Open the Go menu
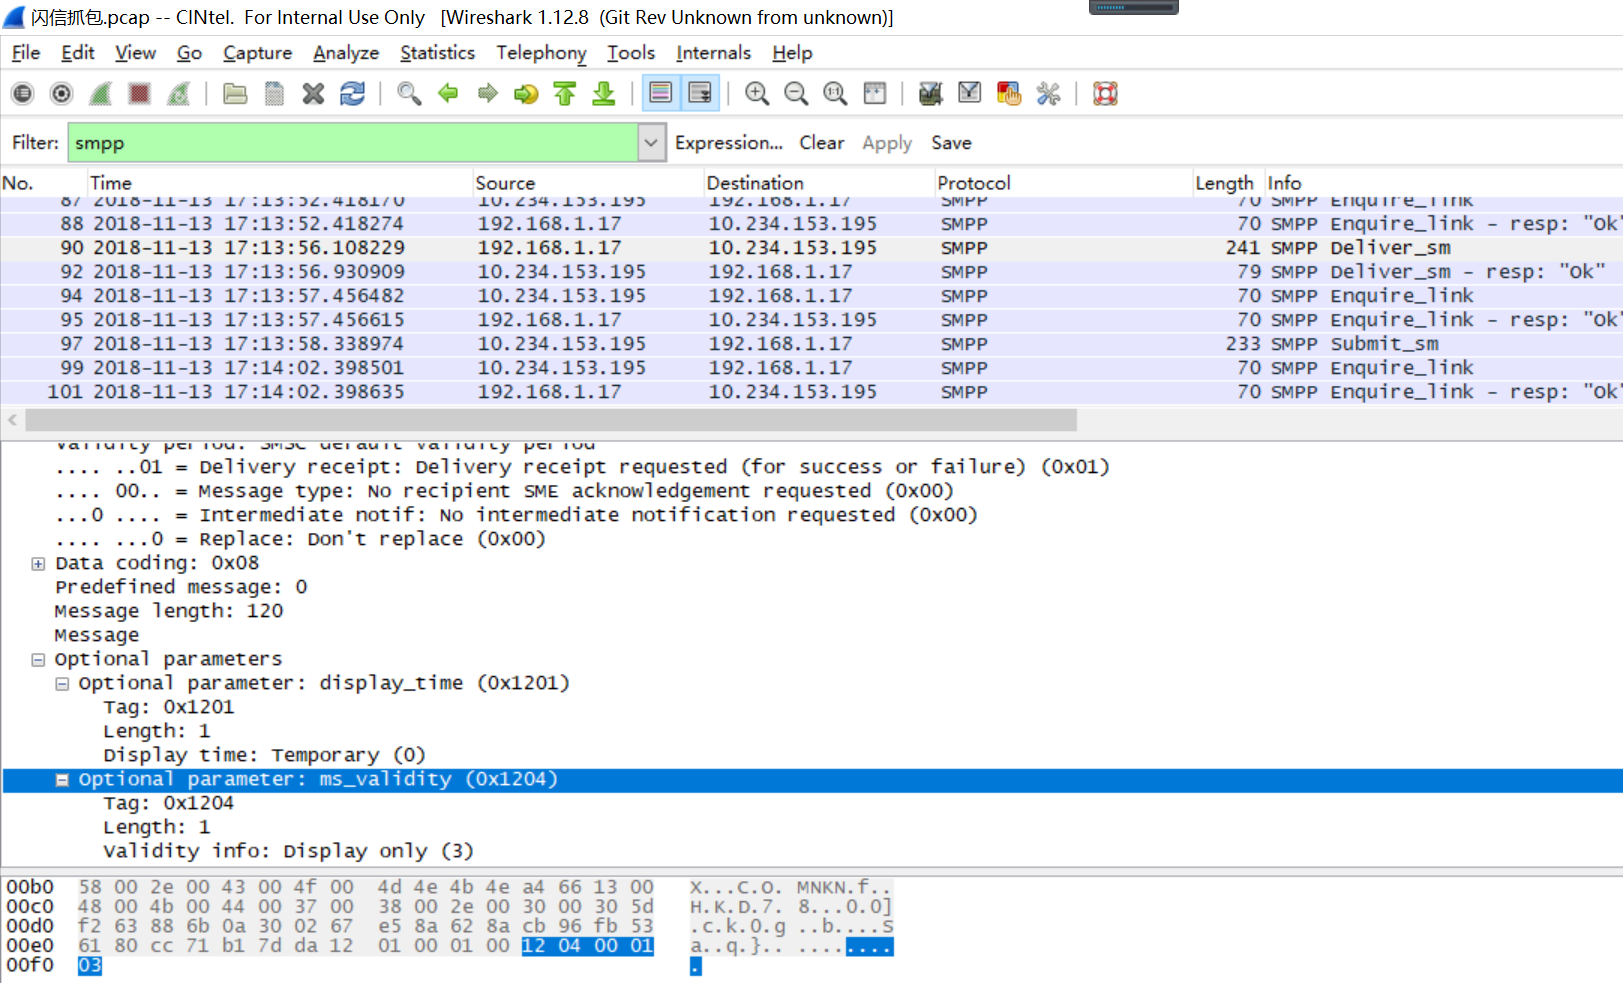 [x=189, y=53]
